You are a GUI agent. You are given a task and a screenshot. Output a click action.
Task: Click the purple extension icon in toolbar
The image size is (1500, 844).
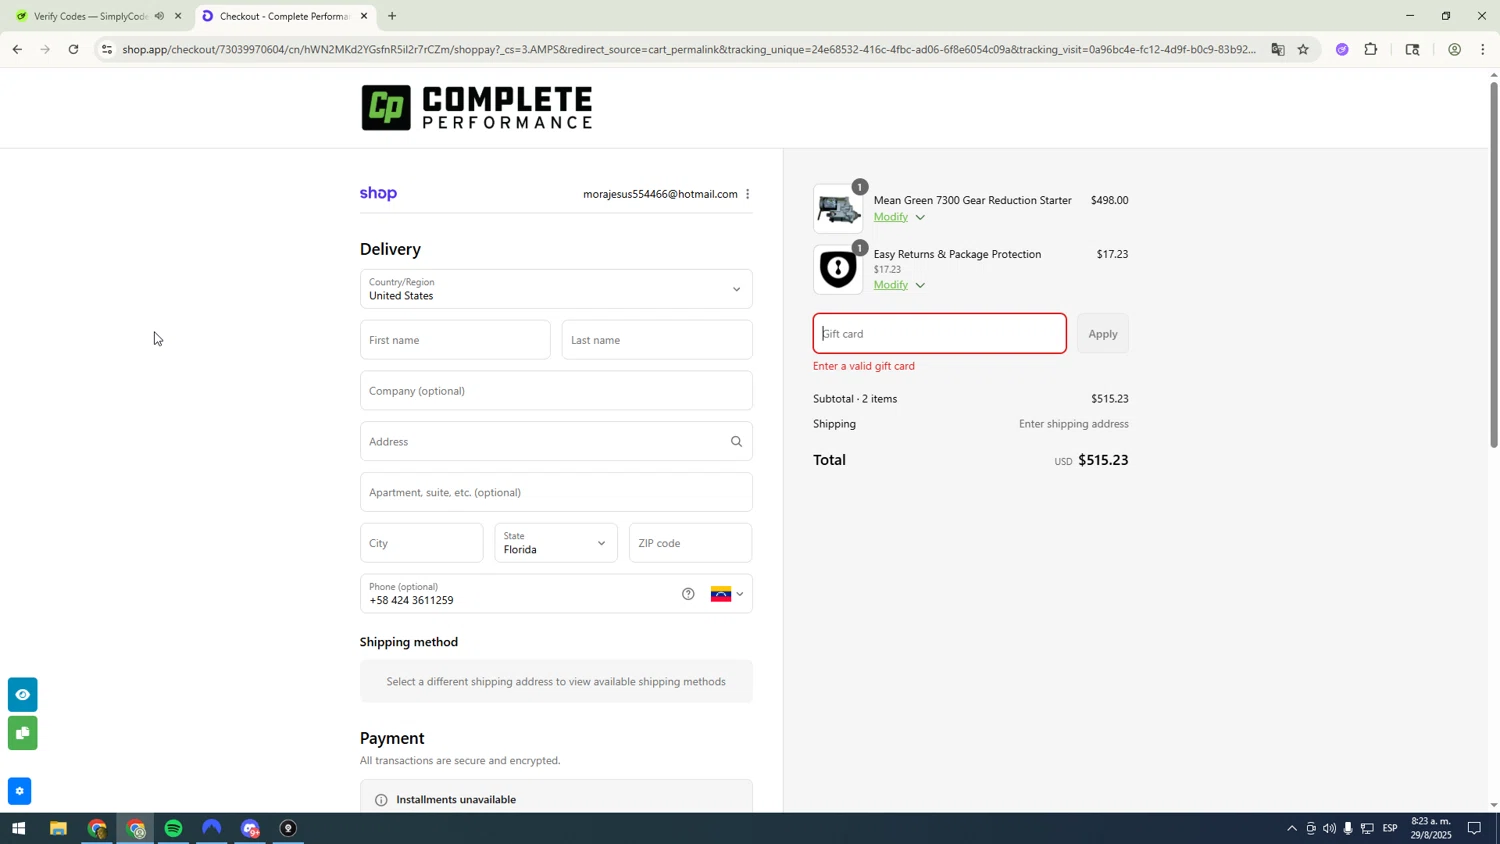1342,49
